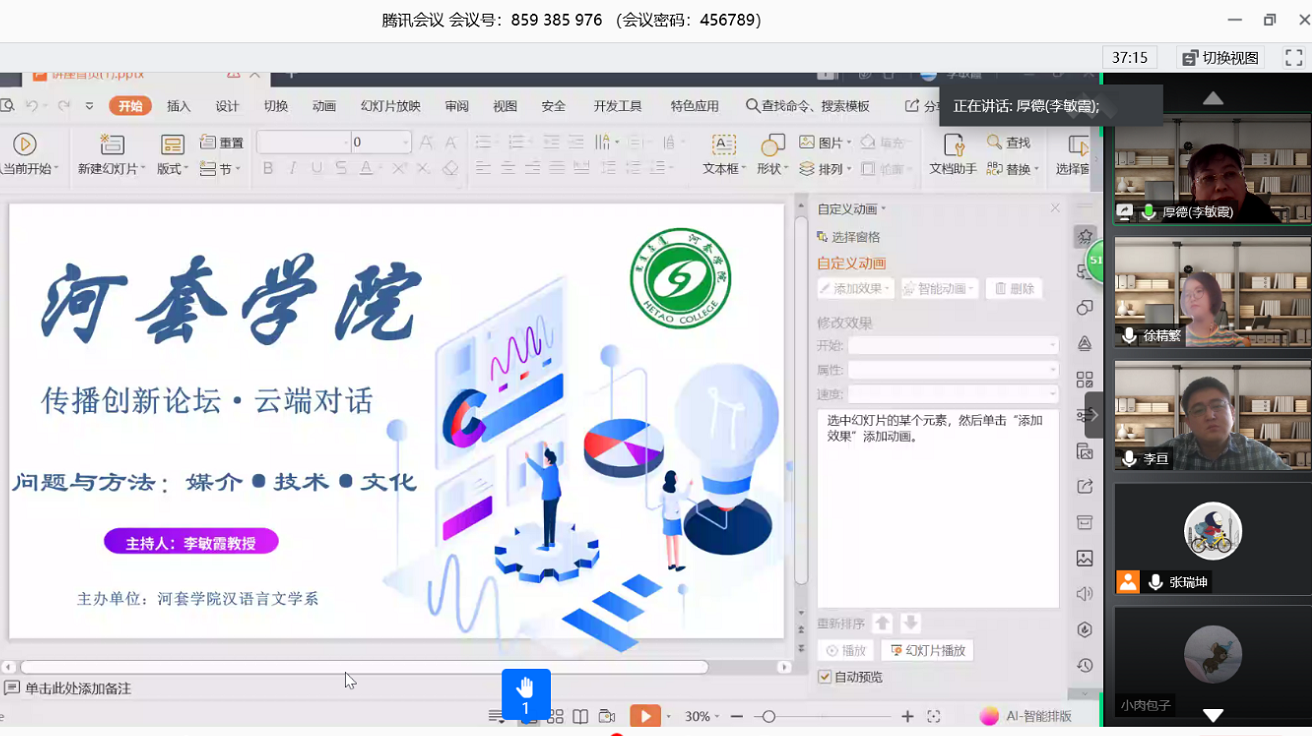
Task: Open the 插入 (Insert) tab
Action: click(x=178, y=106)
